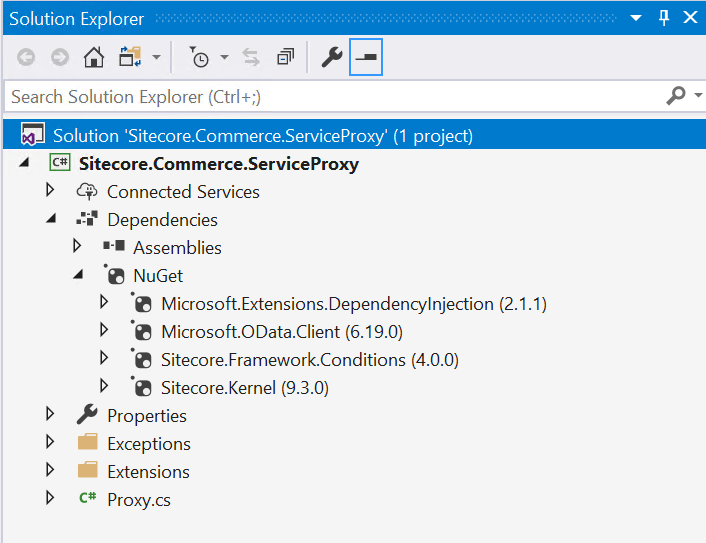Collapse the NuGet node
Image resolution: width=706 pixels, height=543 pixels.
click(x=78, y=275)
